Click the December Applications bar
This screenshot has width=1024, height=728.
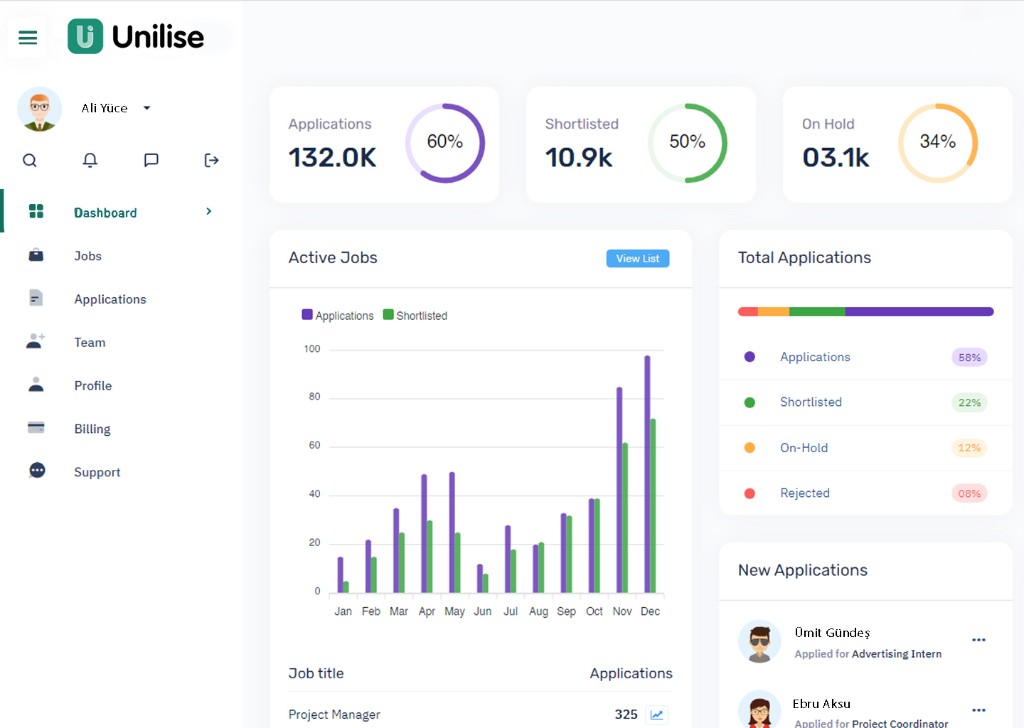pos(647,474)
